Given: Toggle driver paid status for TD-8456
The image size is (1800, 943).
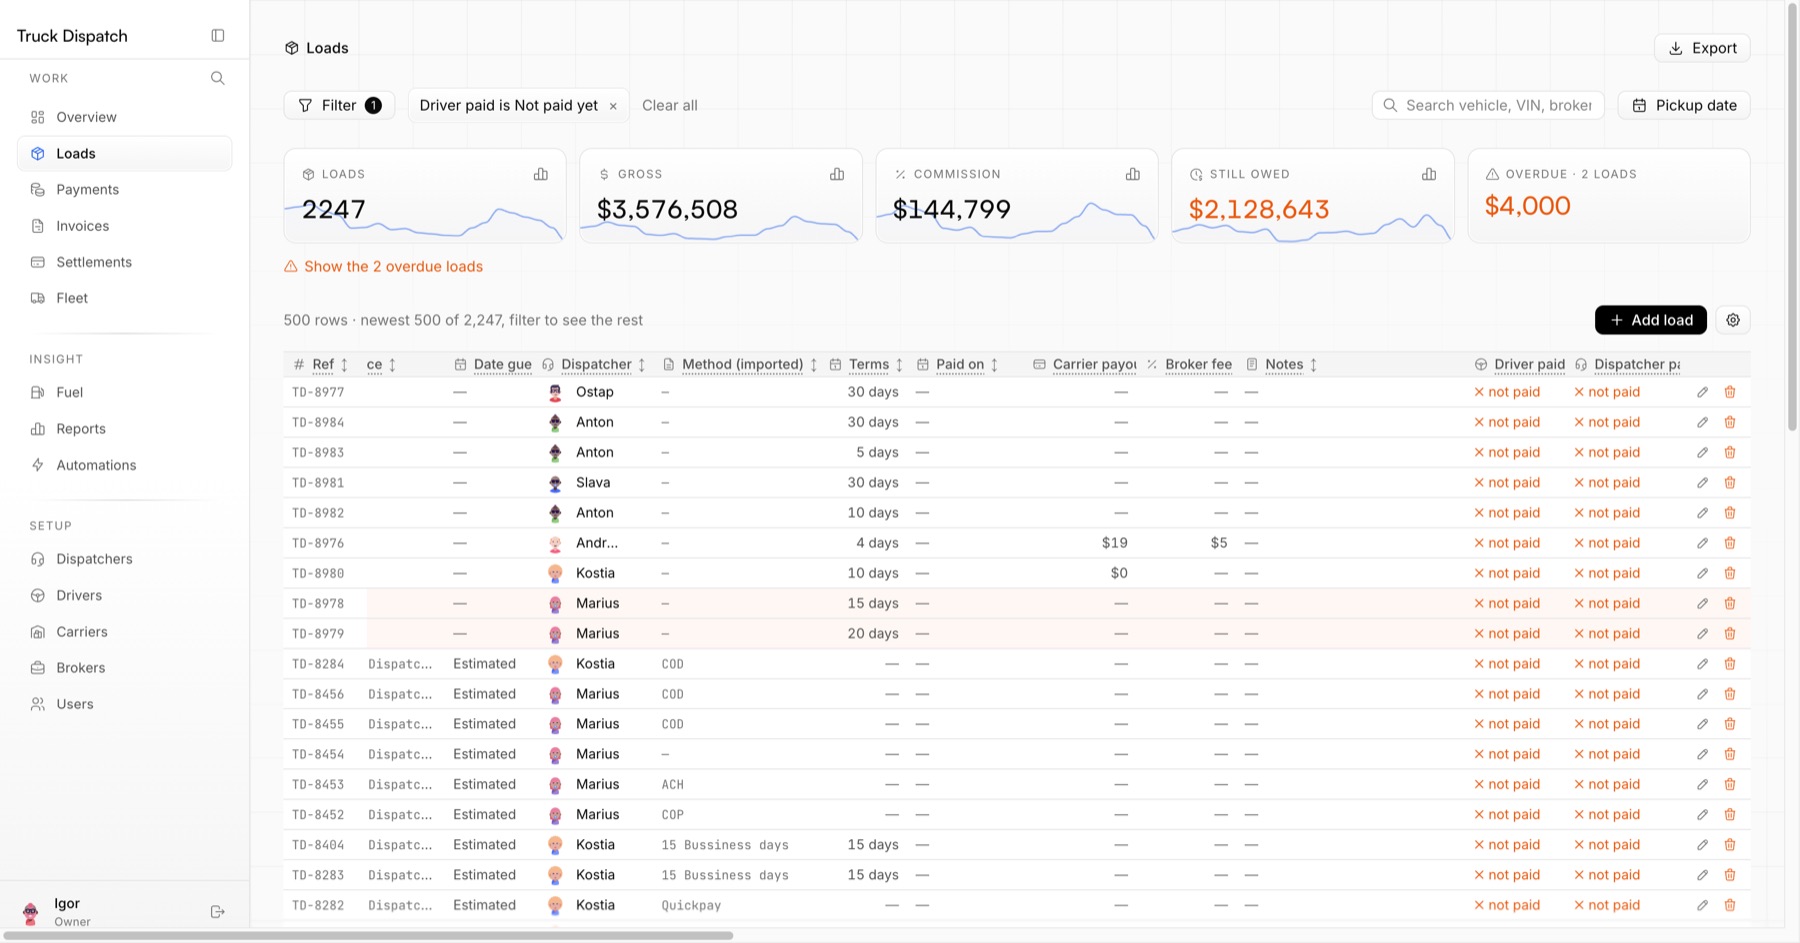Looking at the screenshot, I should pyautogui.click(x=1507, y=694).
